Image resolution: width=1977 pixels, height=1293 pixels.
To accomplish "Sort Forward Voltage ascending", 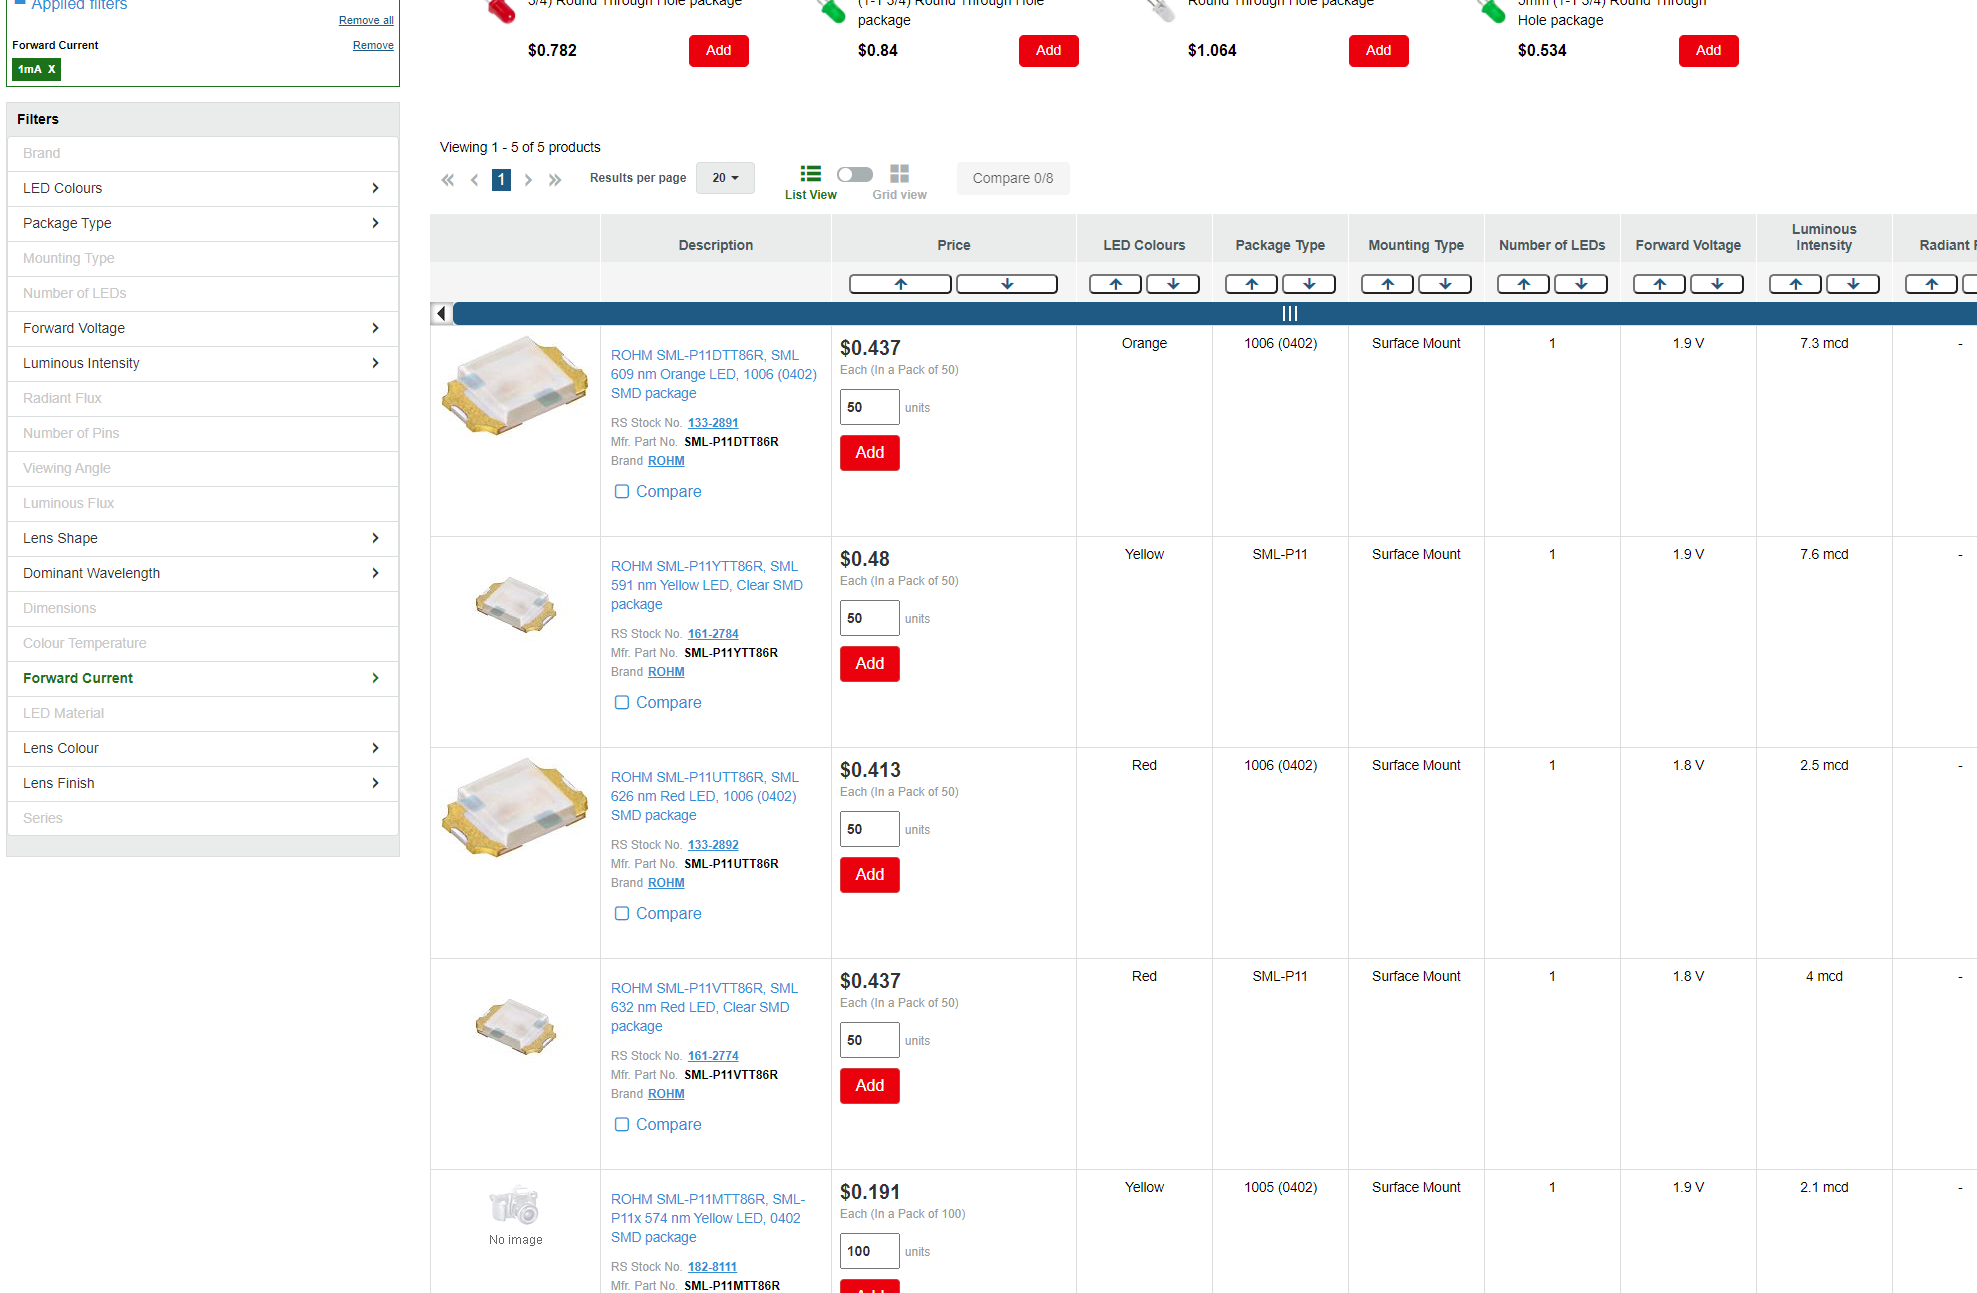I will [x=1660, y=284].
